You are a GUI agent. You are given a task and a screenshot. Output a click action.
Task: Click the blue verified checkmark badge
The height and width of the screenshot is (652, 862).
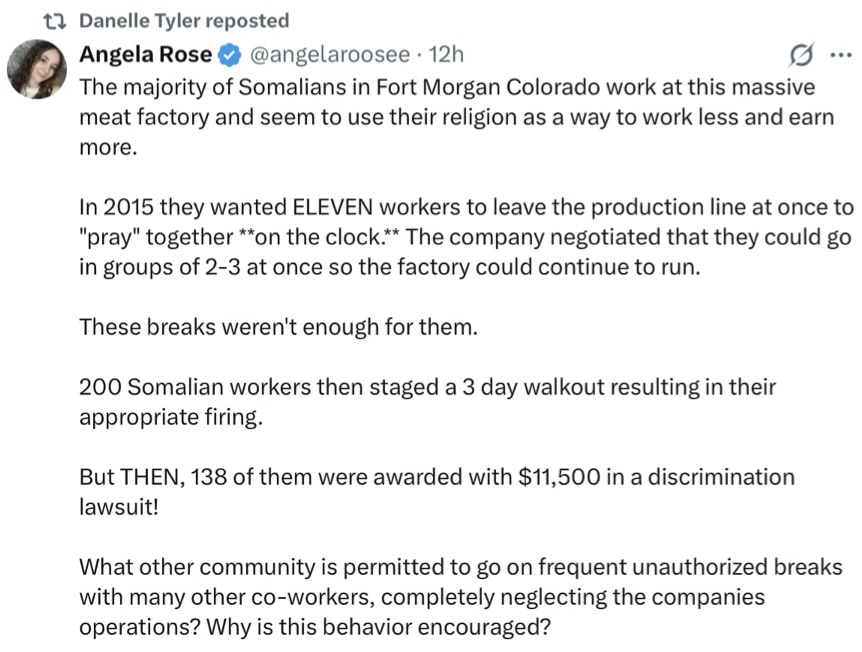pyautogui.click(x=229, y=54)
